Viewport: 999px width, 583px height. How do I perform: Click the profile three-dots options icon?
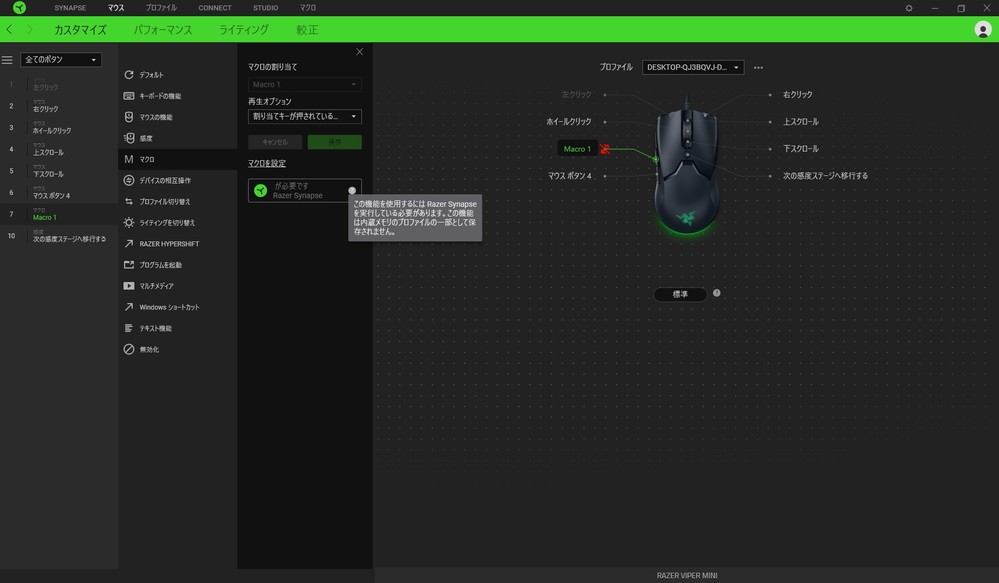pyautogui.click(x=758, y=68)
